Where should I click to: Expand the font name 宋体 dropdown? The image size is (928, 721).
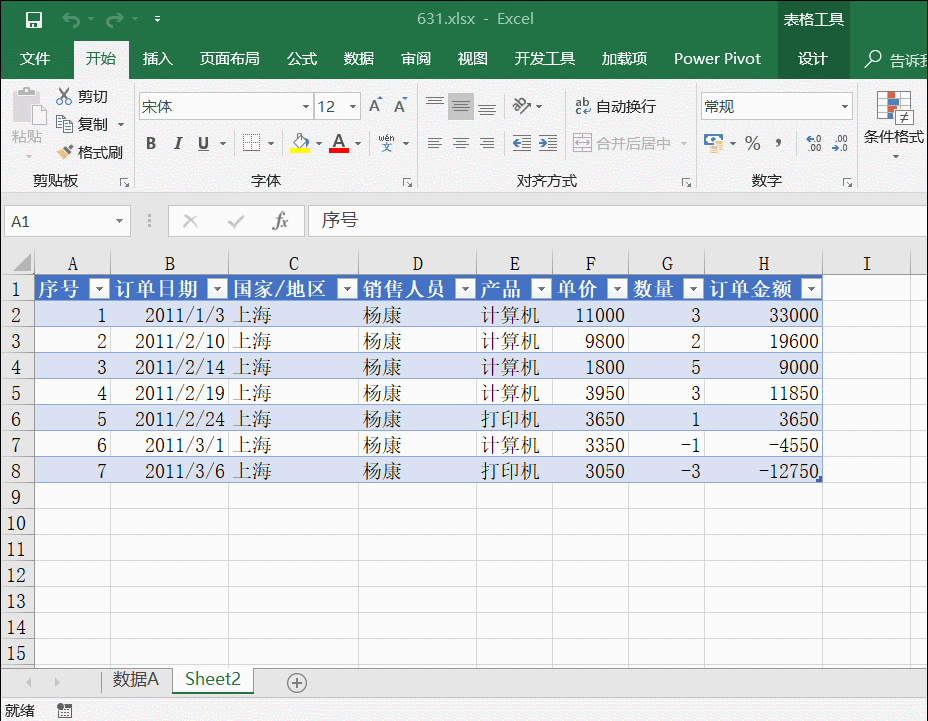coord(306,106)
